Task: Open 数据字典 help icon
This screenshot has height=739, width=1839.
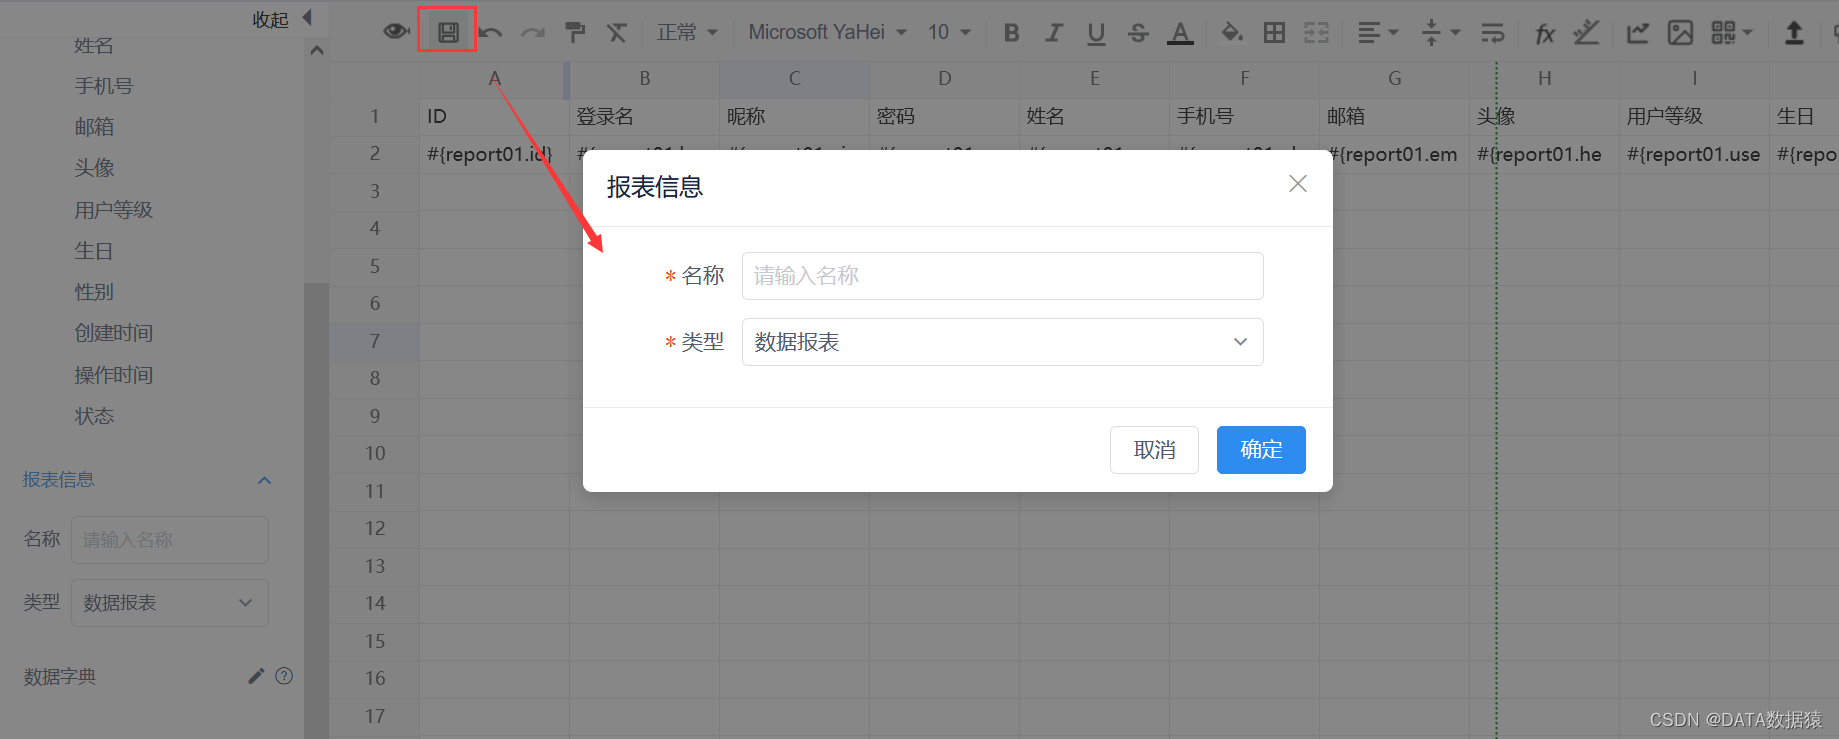Action: coord(284,676)
